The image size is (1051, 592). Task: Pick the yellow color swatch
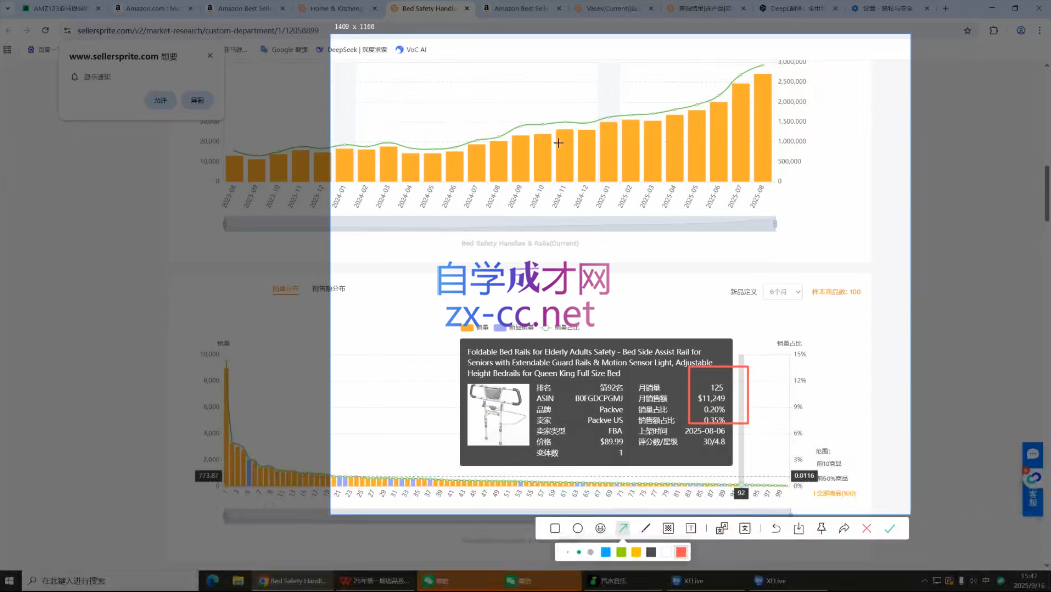tap(636, 552)
